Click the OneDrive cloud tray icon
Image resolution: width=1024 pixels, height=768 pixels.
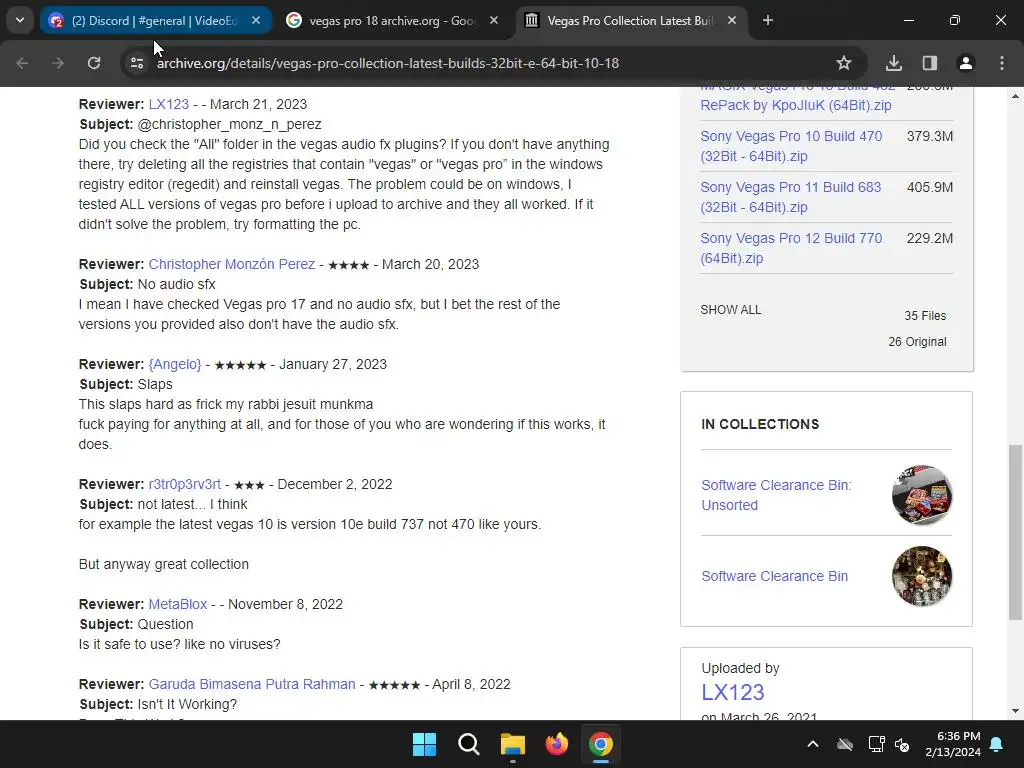(845, 744)
